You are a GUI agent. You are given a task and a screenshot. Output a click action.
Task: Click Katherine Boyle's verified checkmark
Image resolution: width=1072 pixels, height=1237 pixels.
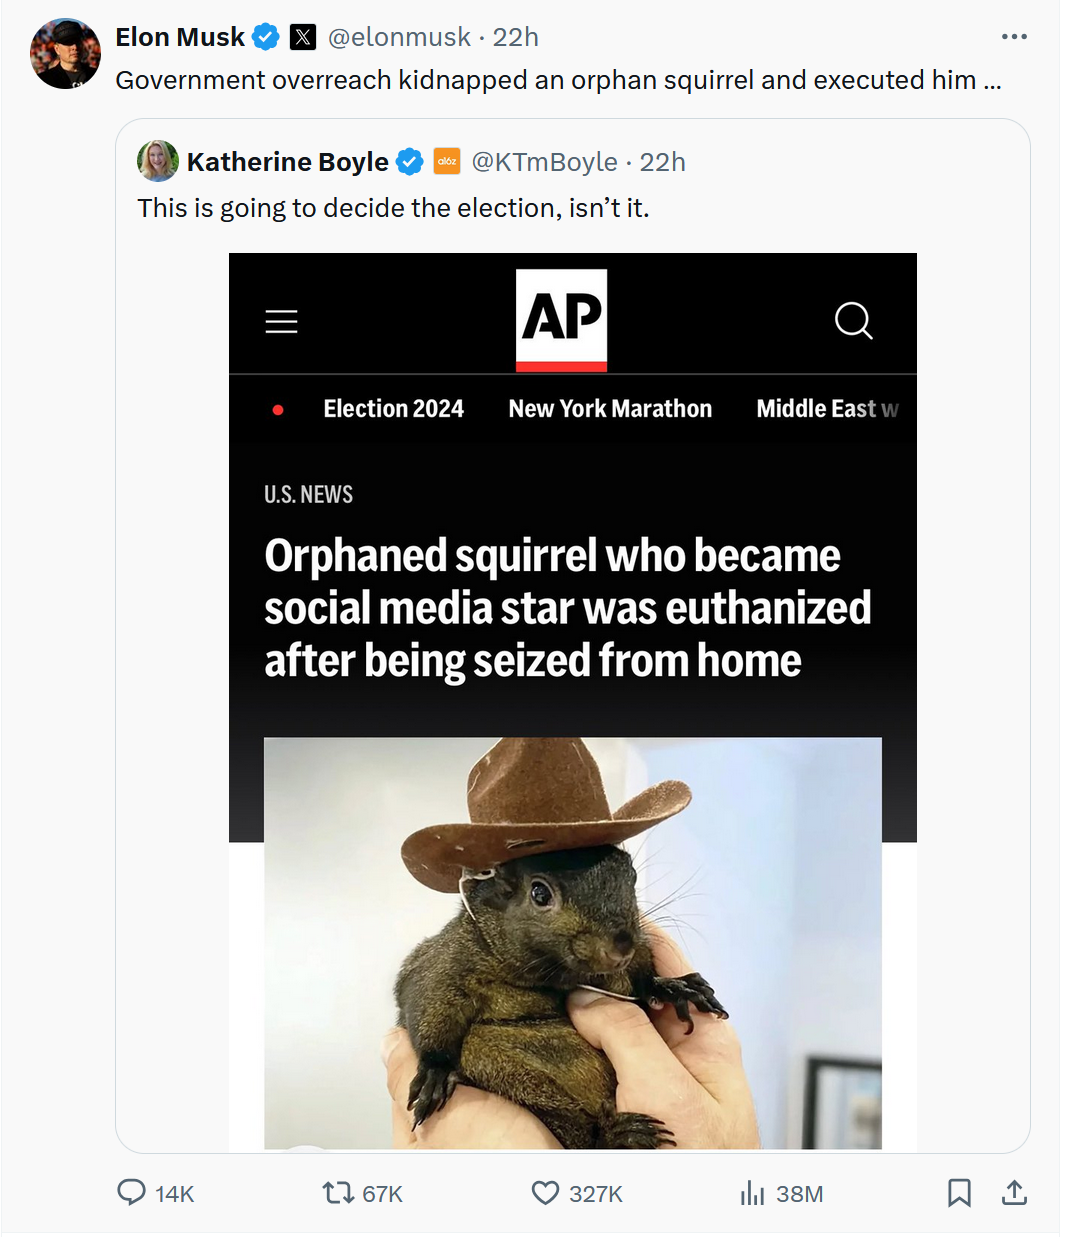tap(410, 161)
